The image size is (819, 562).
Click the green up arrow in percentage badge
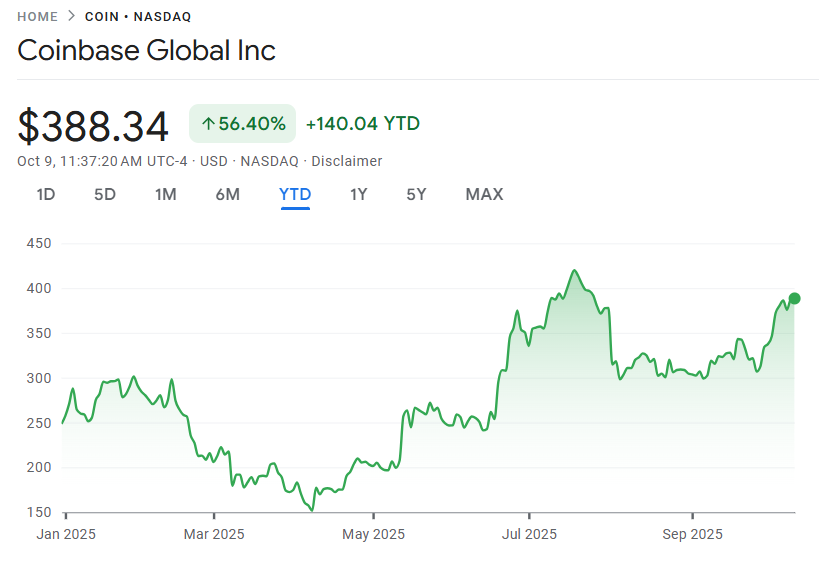[208, 124]
